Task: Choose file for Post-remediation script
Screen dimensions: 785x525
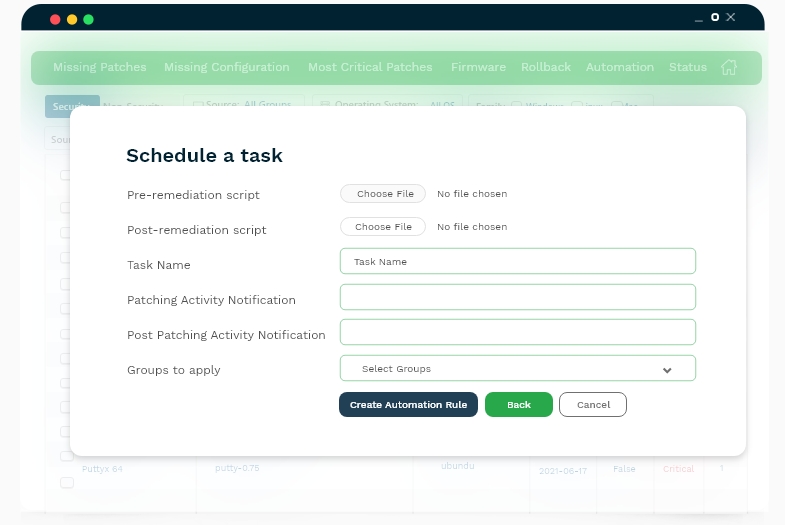Action: point(383,227)
